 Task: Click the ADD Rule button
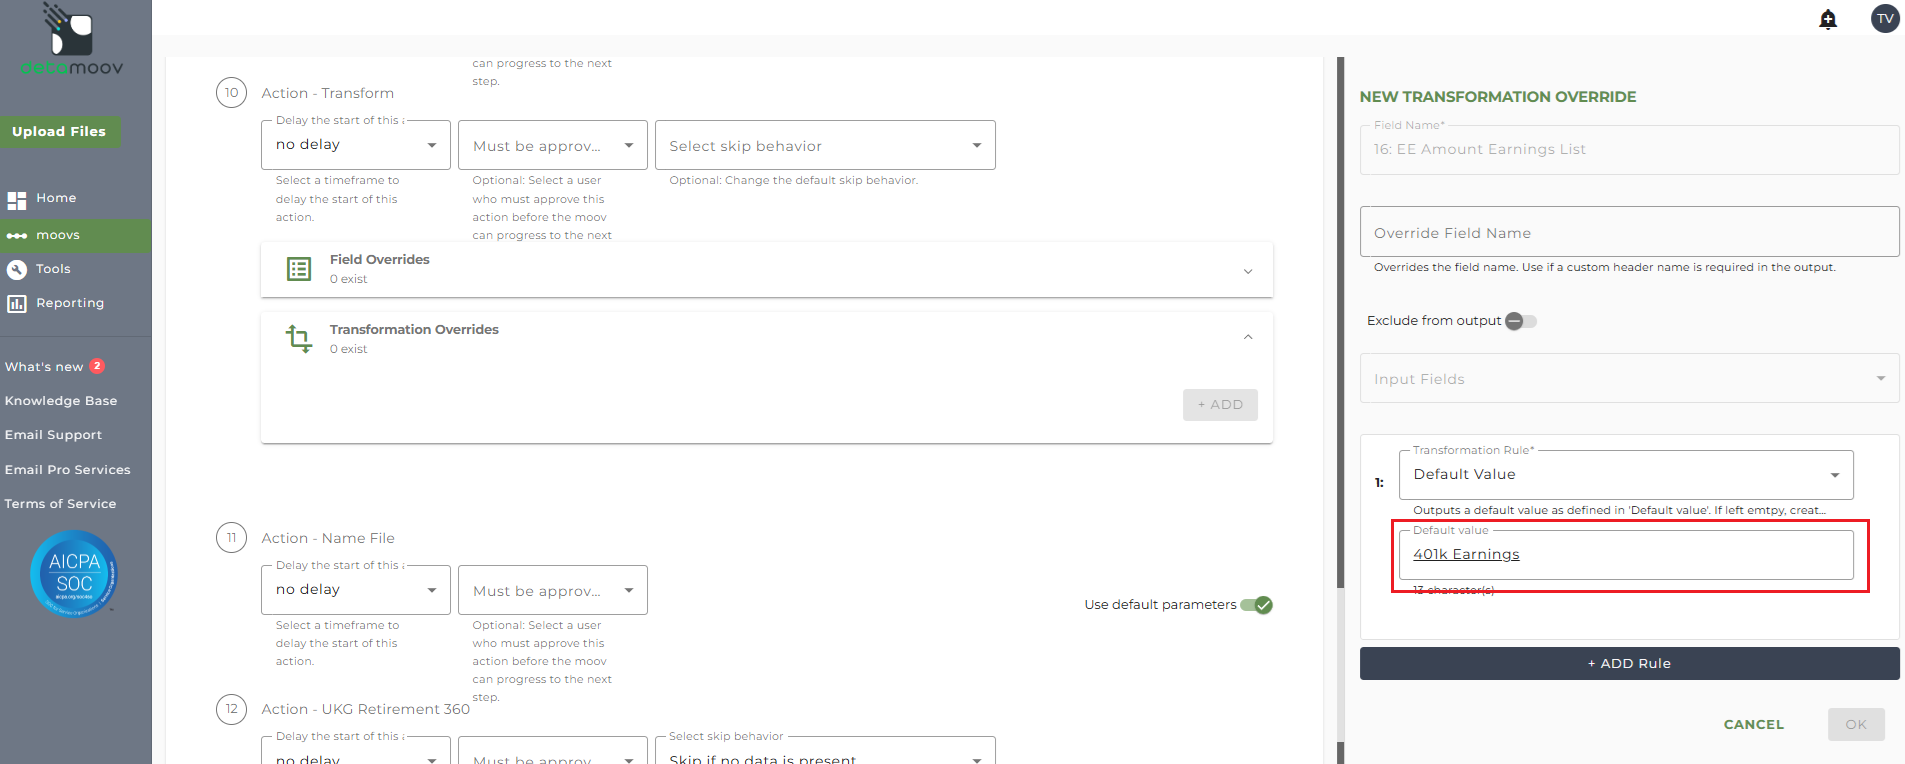point(1629,664)
